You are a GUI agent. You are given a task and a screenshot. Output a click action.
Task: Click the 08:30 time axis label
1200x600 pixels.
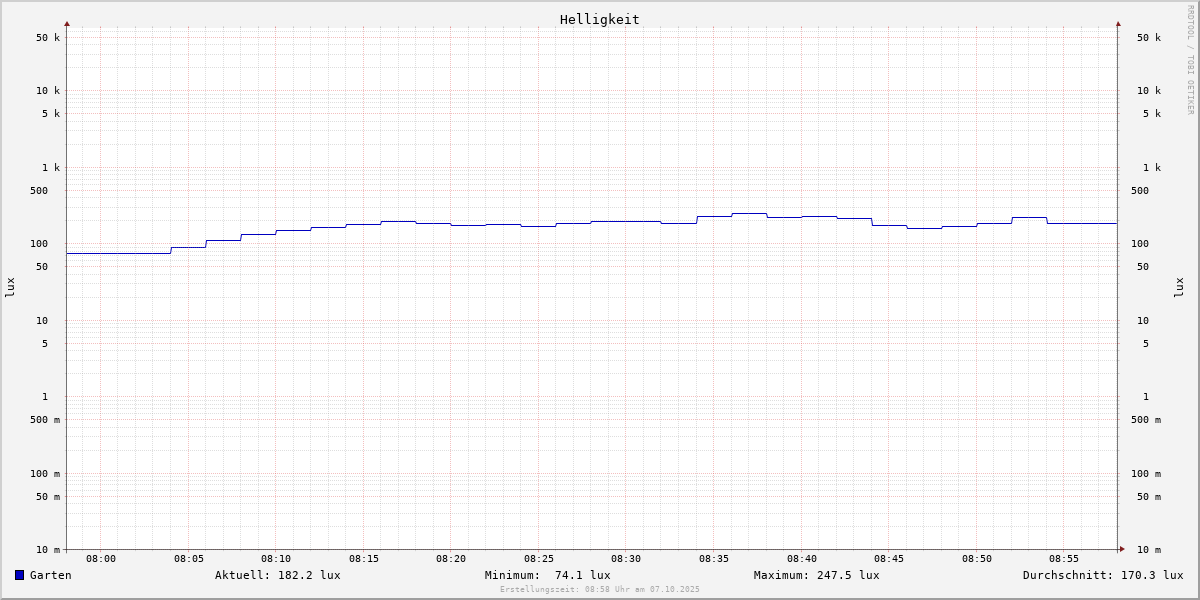click(626, 559)
